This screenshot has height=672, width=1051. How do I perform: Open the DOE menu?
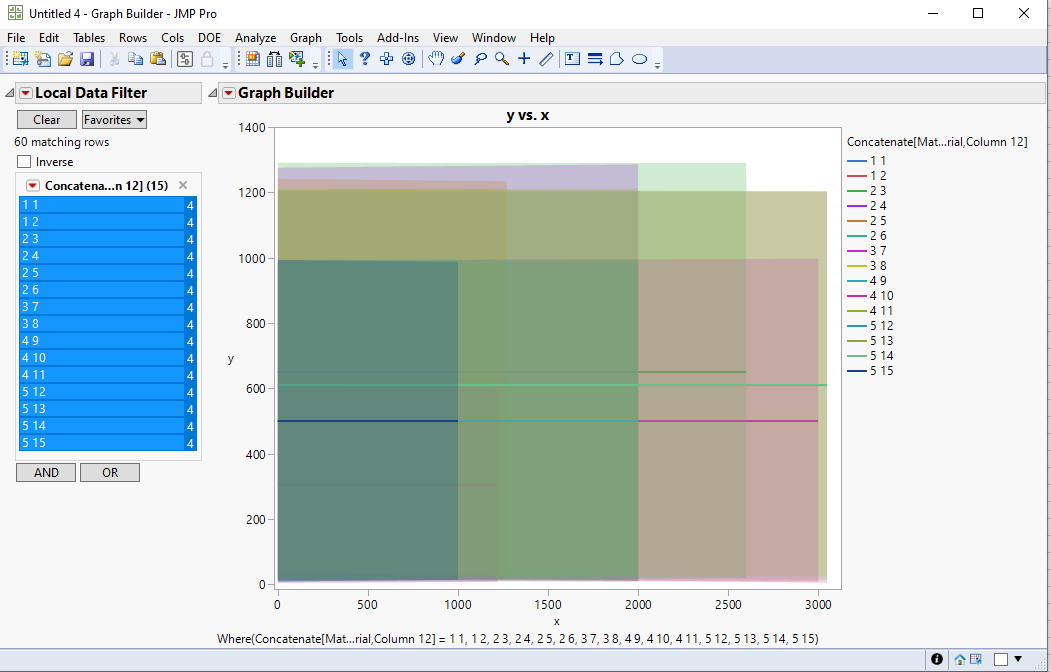[209, 37]
